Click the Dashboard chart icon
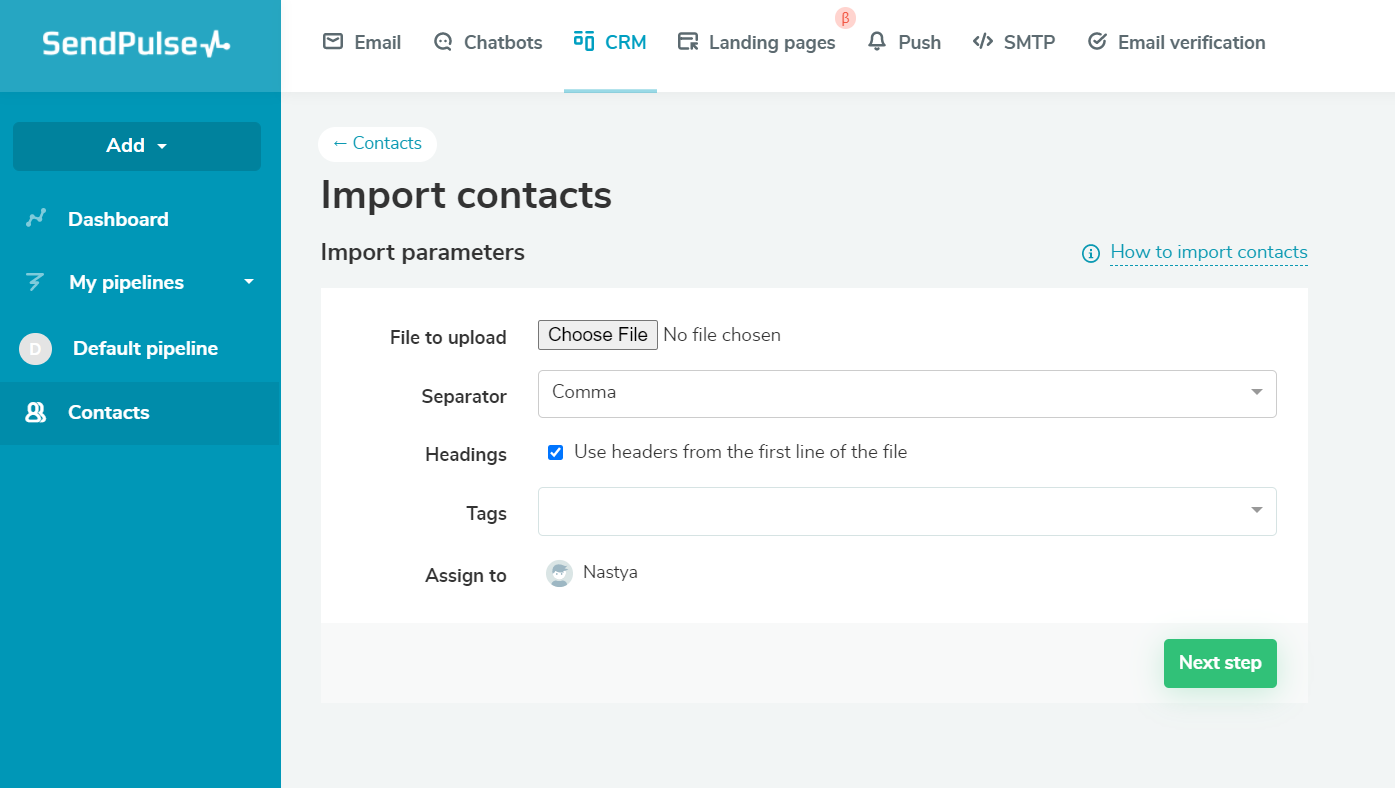The image size is (1395, 788). (36, 218)
